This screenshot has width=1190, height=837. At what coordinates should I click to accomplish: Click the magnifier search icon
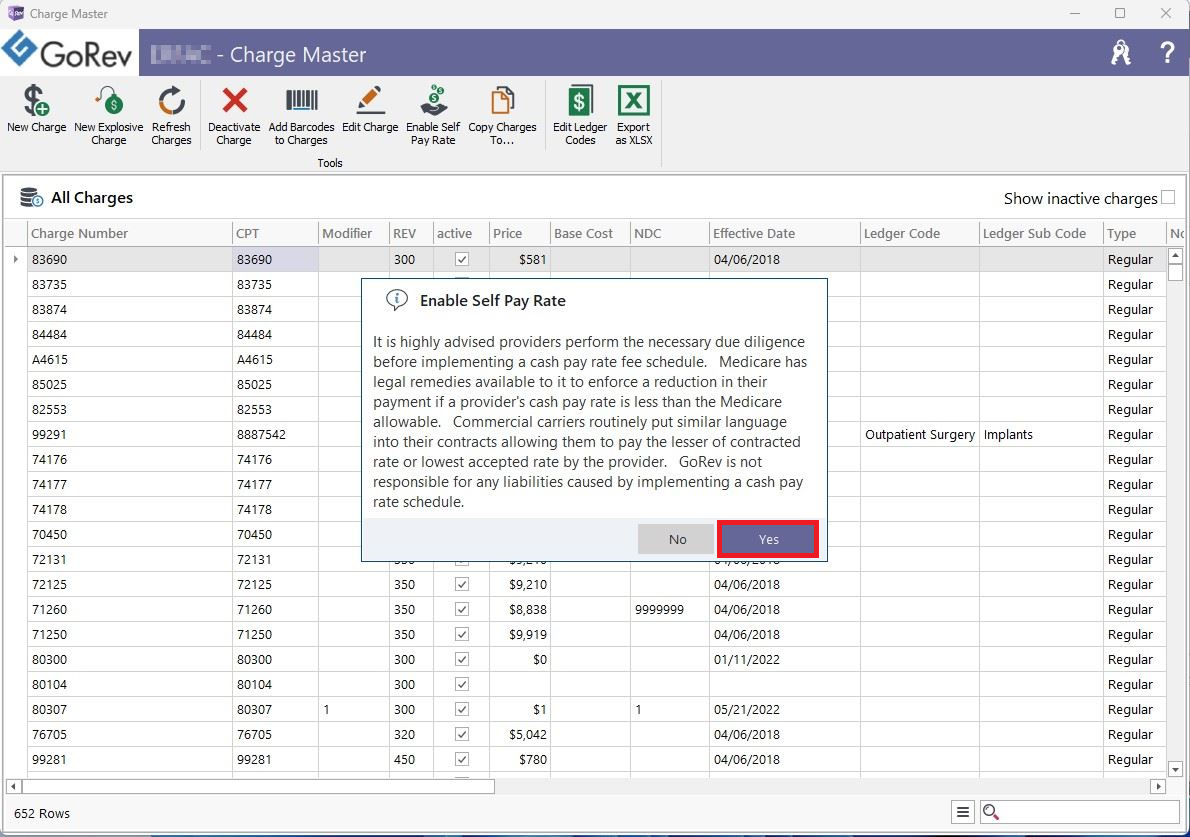[x=990, y=812]
